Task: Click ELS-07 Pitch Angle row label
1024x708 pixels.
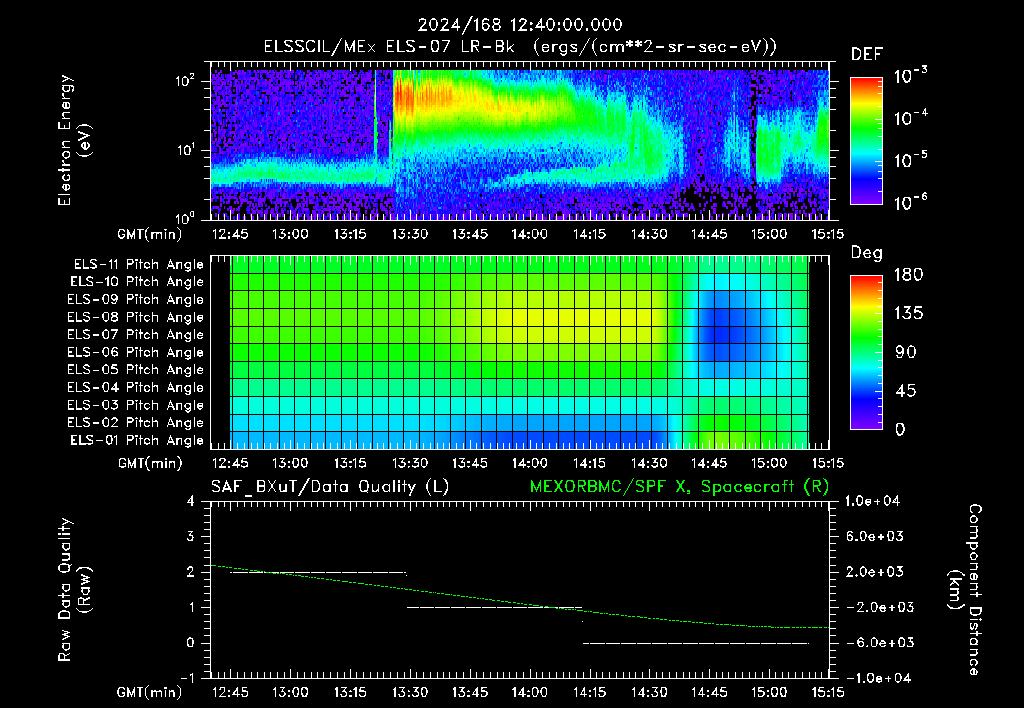Action: (136, 335)
